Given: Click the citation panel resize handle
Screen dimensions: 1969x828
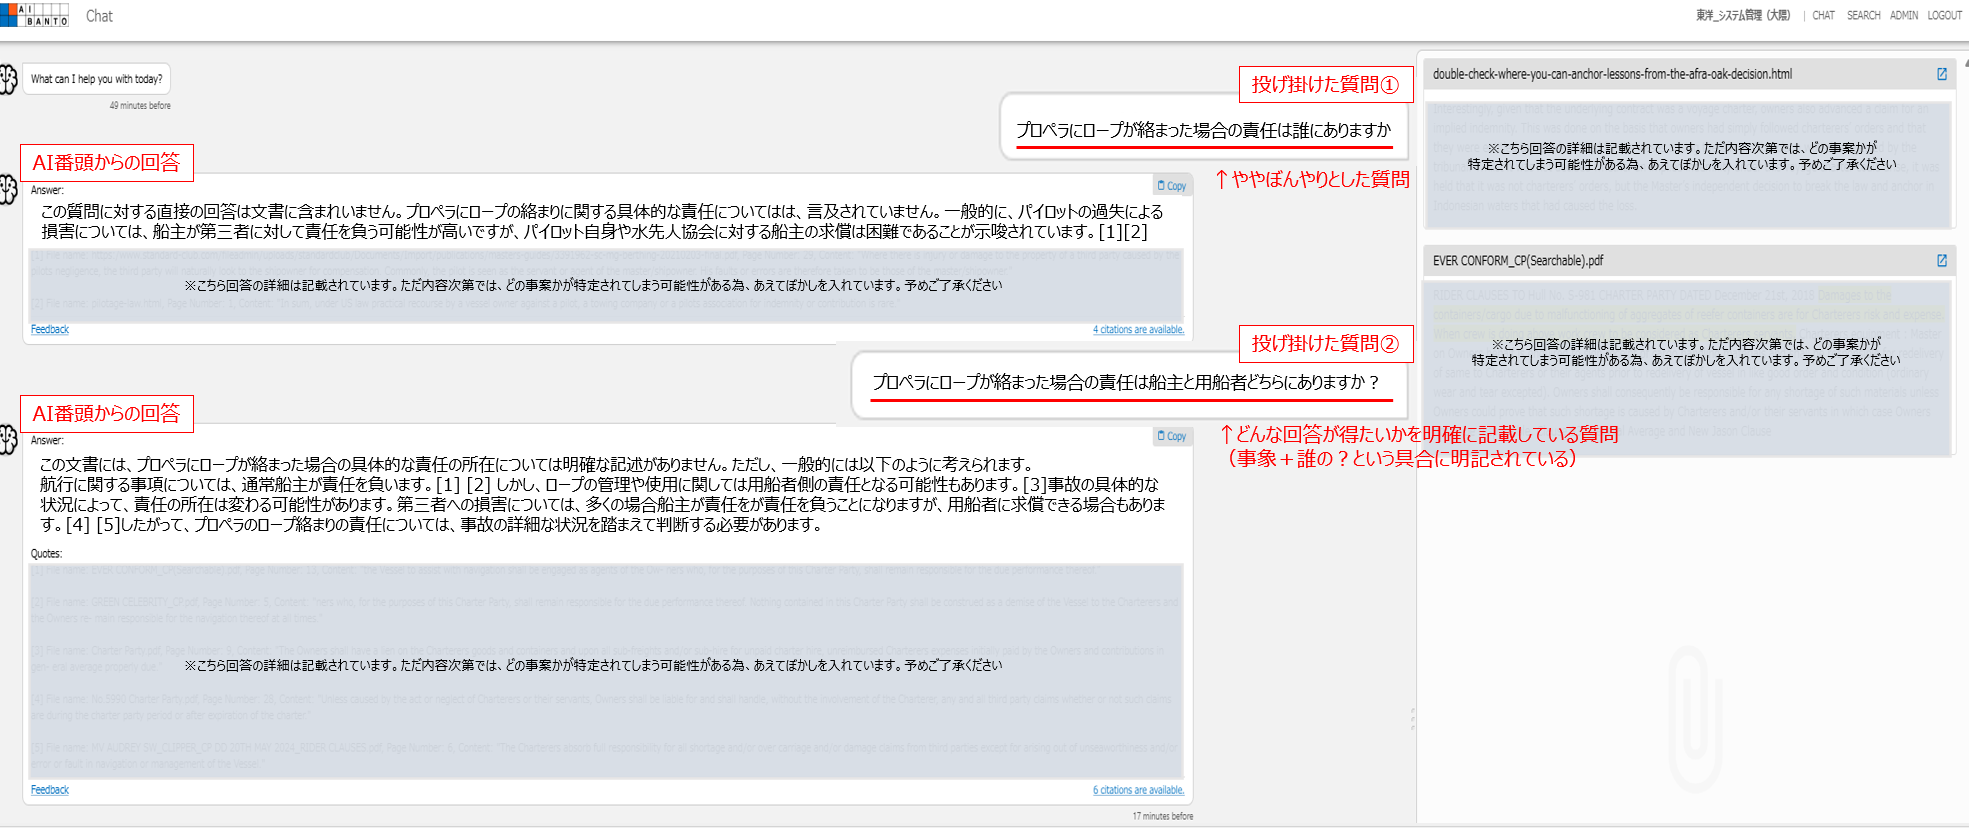Looking at the screenshot, I should pos(1412,718).
